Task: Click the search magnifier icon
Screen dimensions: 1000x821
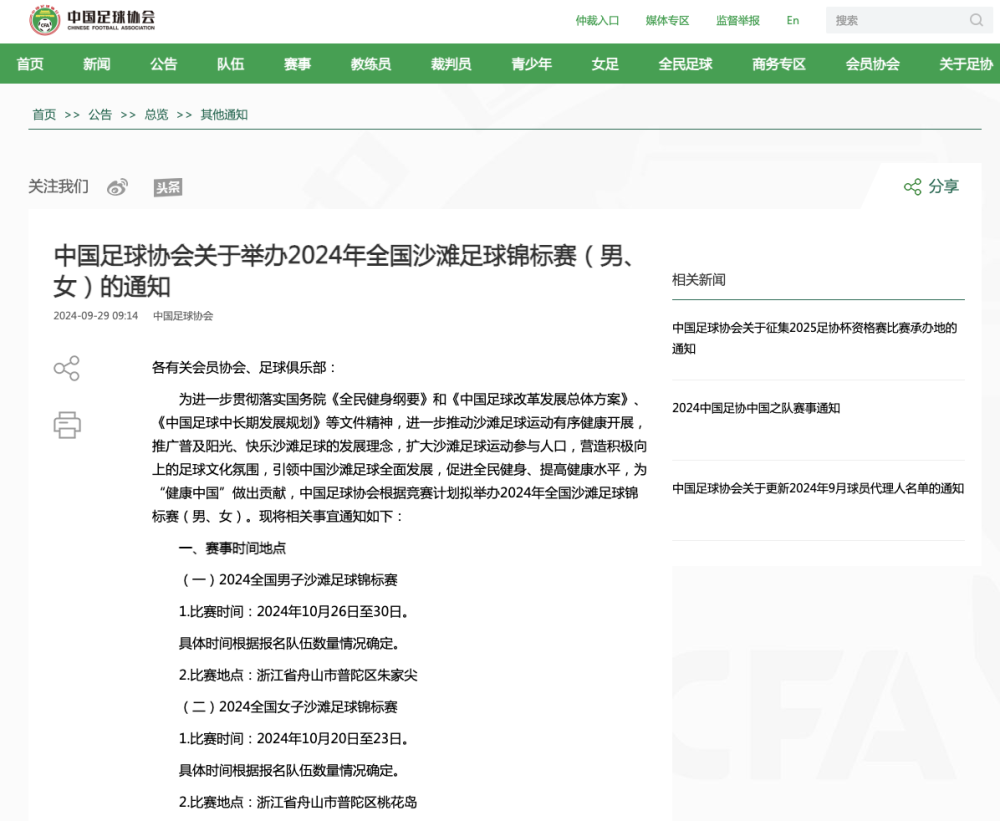Action: click(976, 20)
